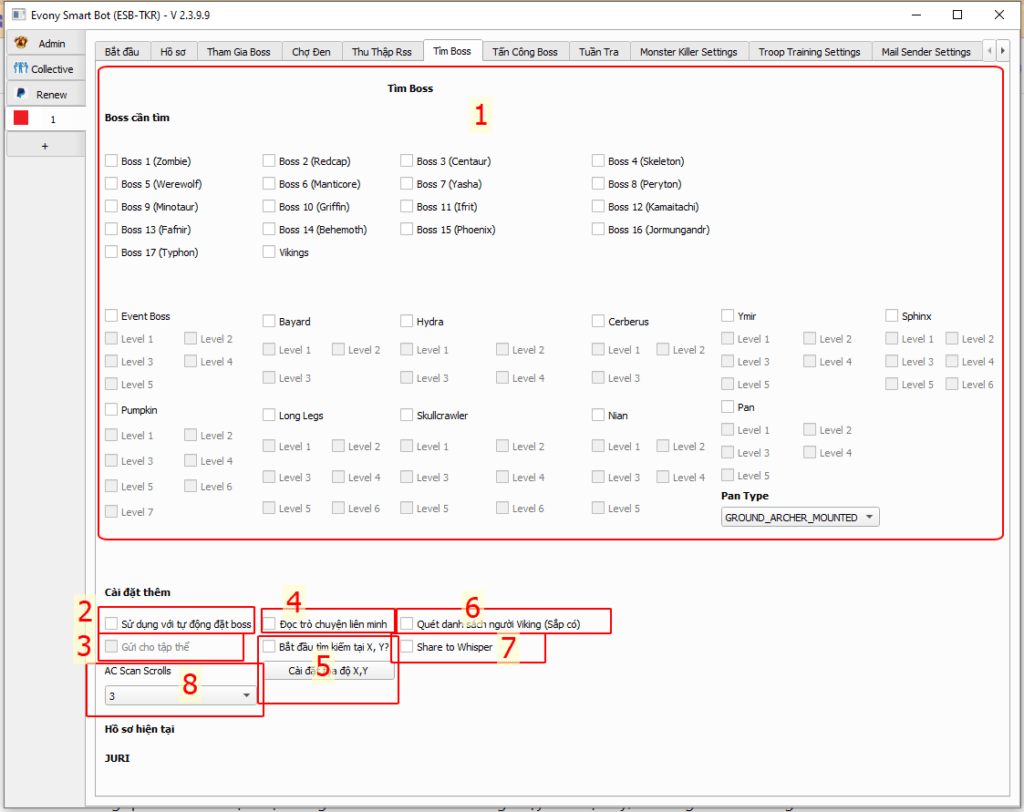Open the Monster Killer Settings tab
Image resolution: width=1024 pixels, height=812 pixels.
[688, 52]
